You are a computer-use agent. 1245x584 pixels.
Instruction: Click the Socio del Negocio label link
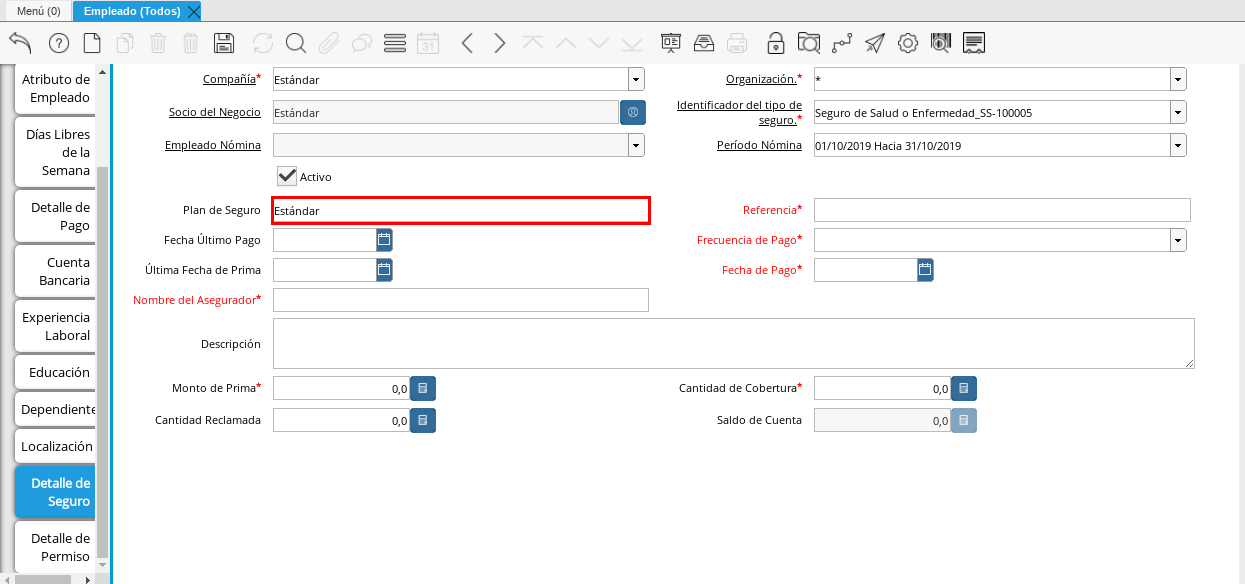(215, 112)
